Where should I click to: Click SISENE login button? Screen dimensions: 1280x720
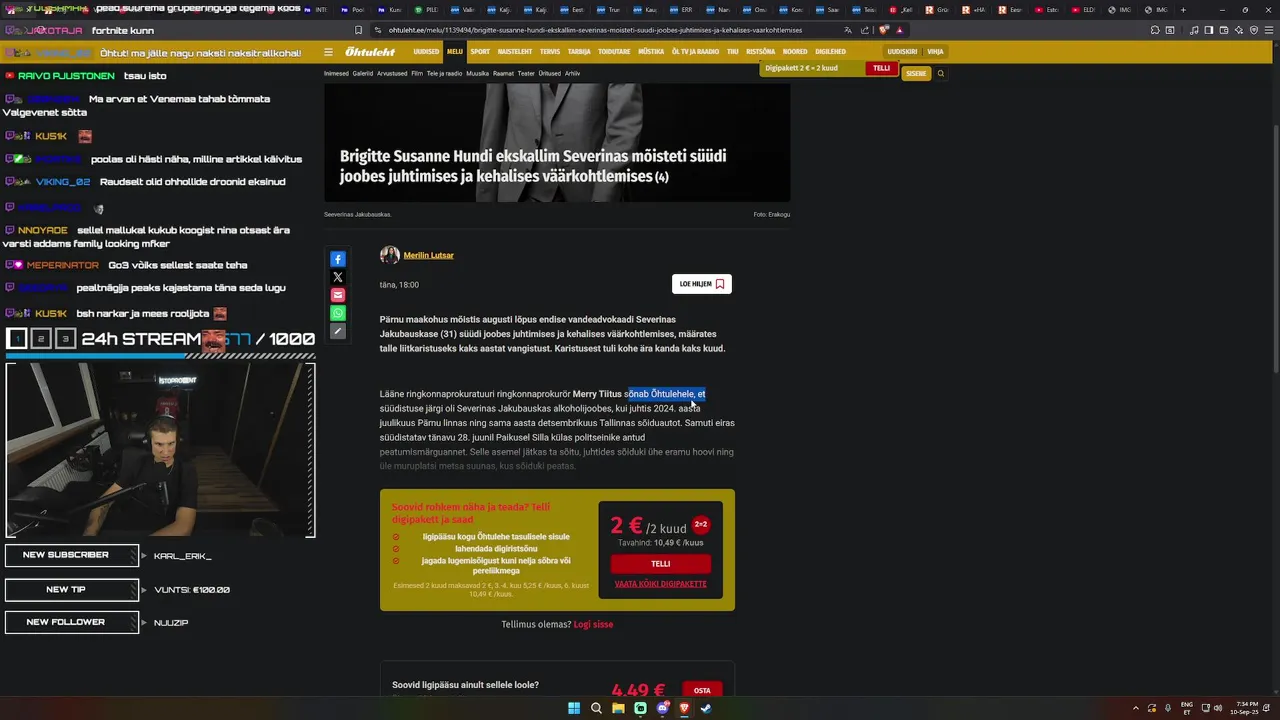tap(916, 73)
